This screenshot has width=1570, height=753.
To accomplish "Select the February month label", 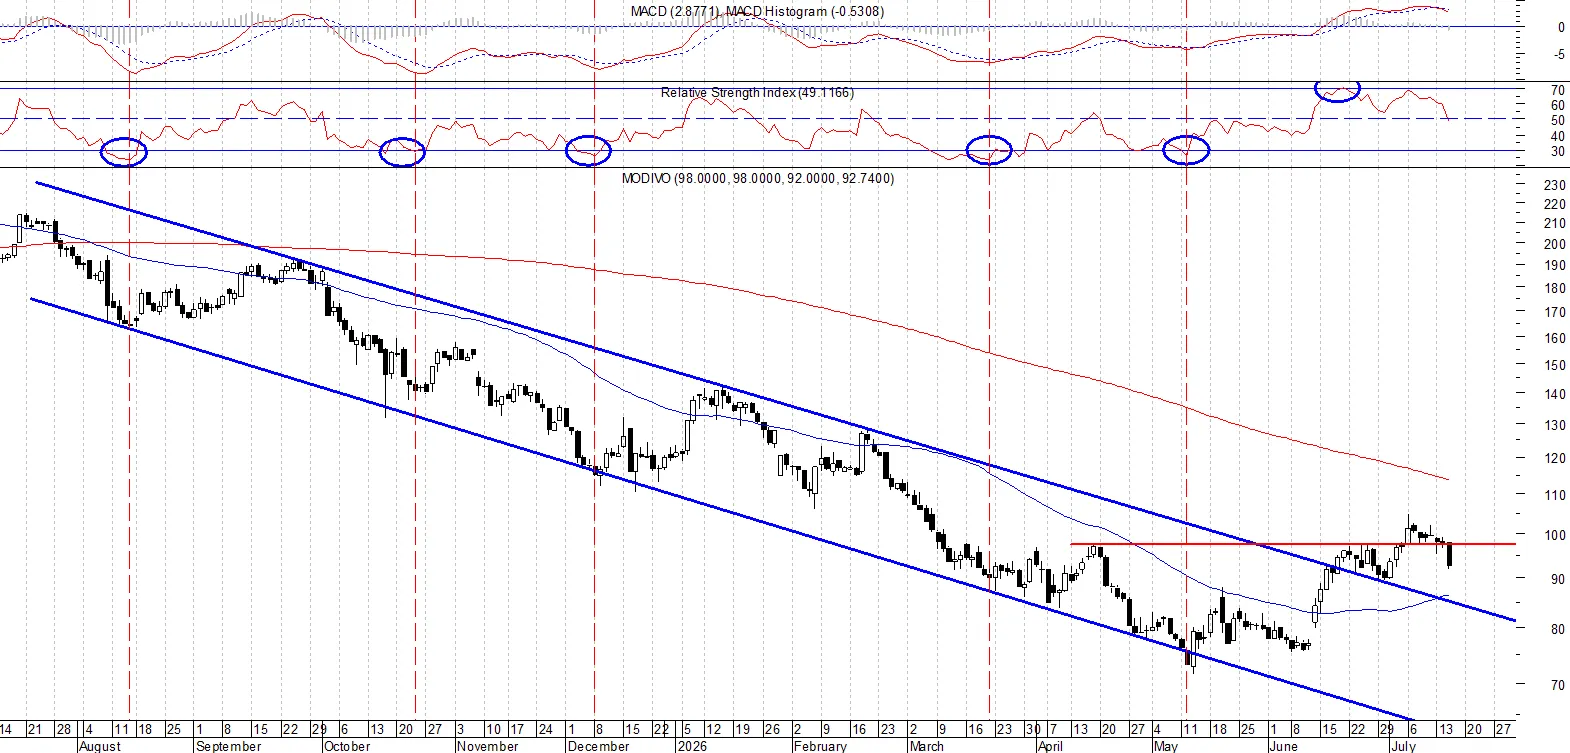I will pyautogui.click(x=820, y=746).
